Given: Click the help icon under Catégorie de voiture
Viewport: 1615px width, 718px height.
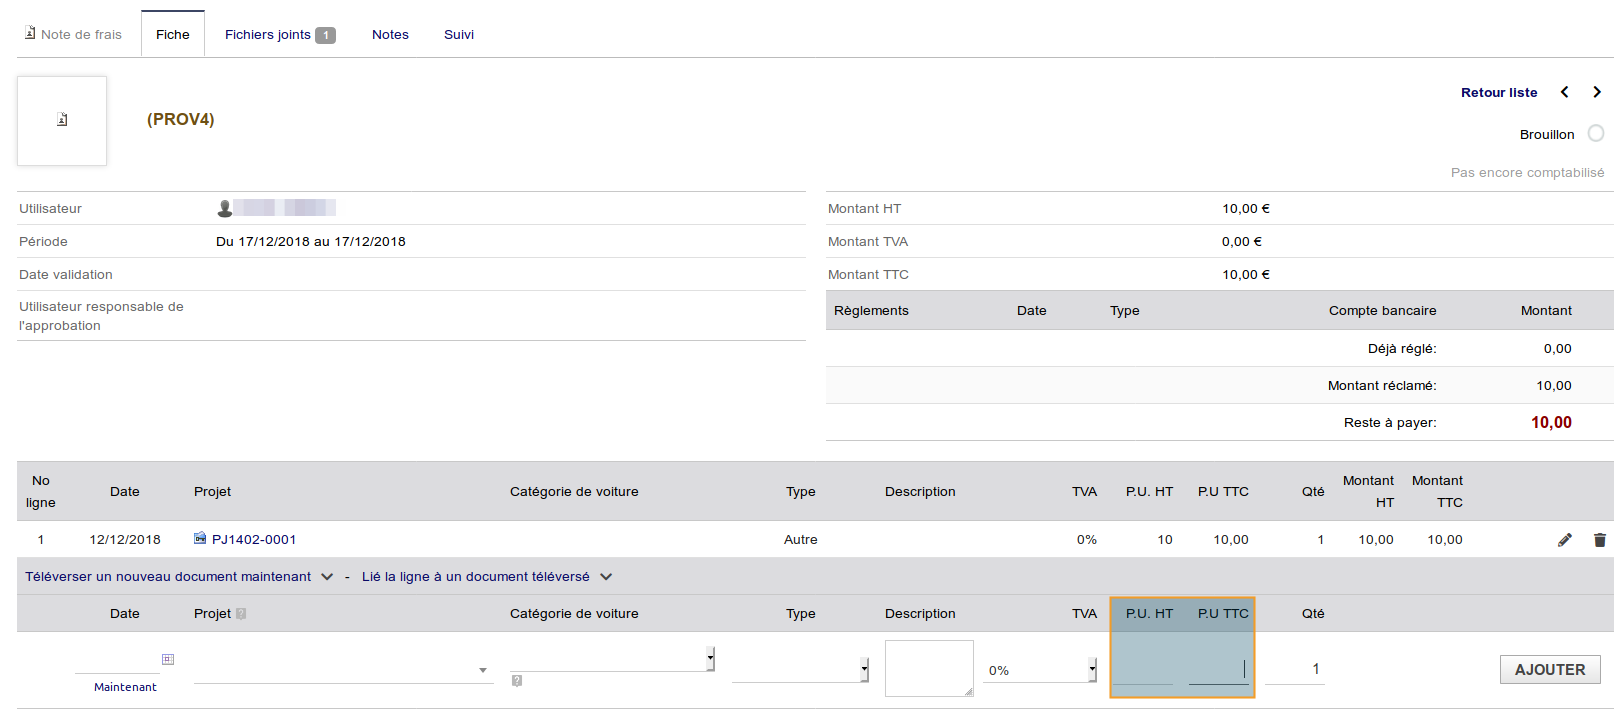Looking at the screenshot, I should pos(517,681).
